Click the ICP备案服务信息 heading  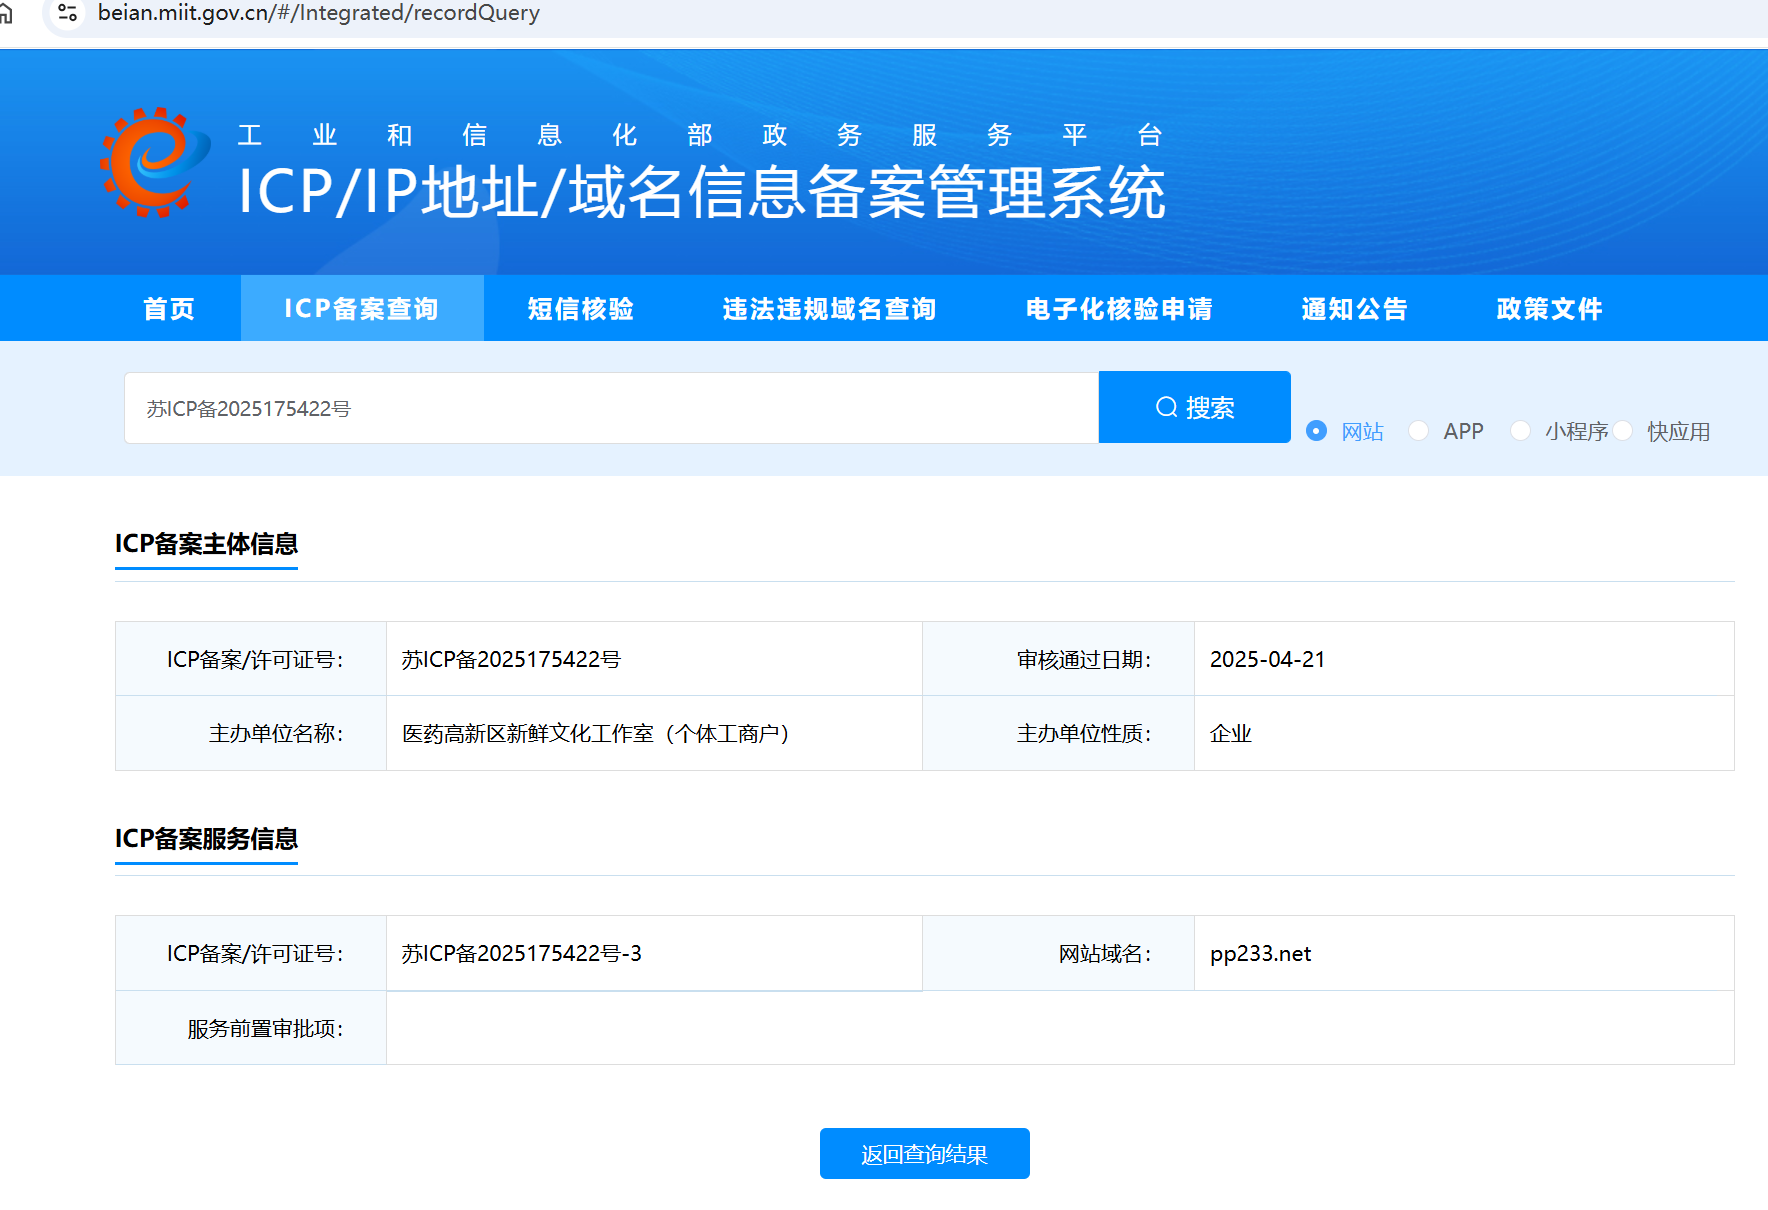pyautogui.click(x=206, y=838)
